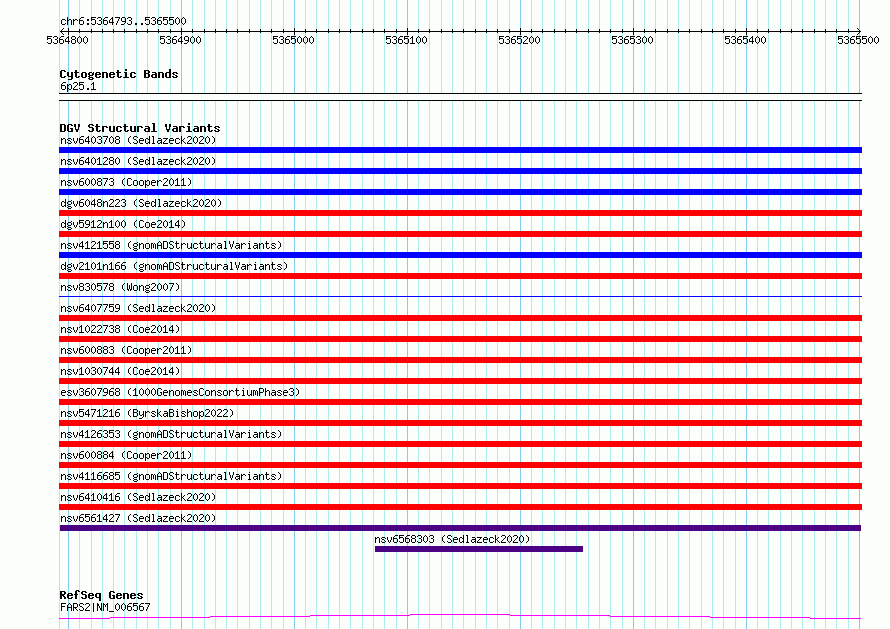Click the nsv6568303 (Sedlazeck2020) short purple bar
Image resolution: width=890 pixels, height=629 pixels.
point(478,549)
